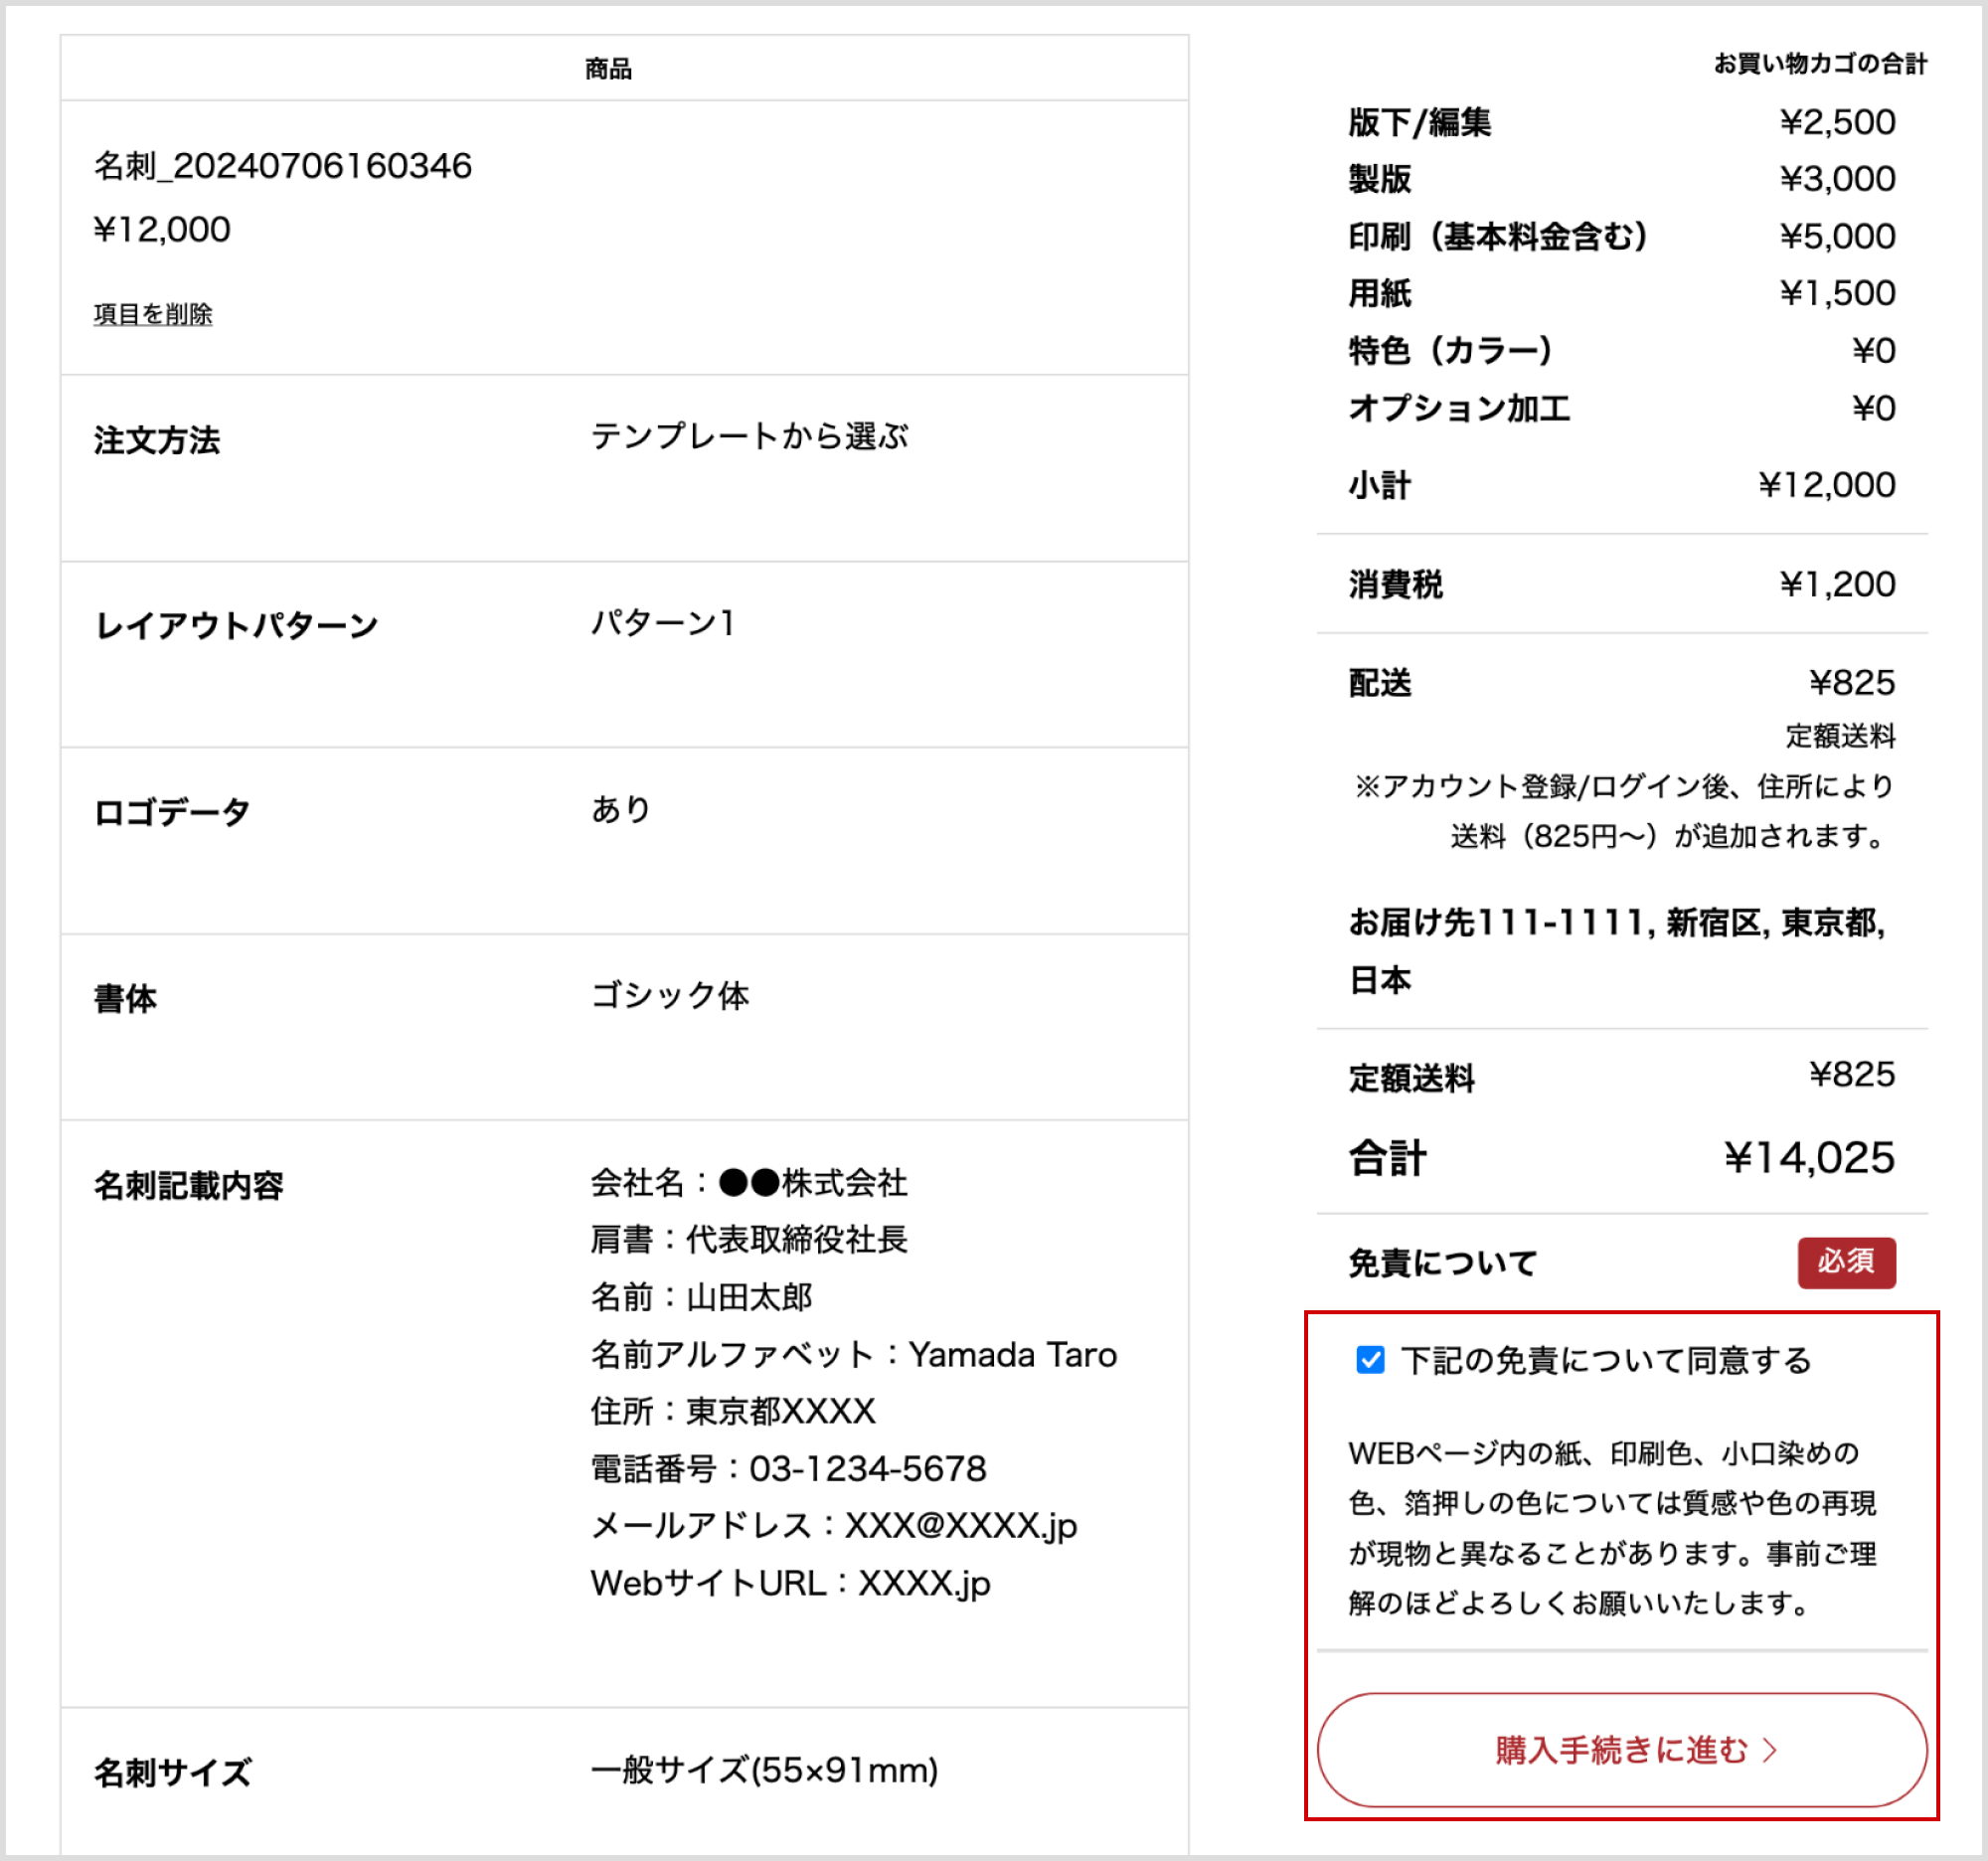Viewport: 1988px width, 1861px height.
Task: Click the 定額送料 text under 配送
Action: 1840,736
